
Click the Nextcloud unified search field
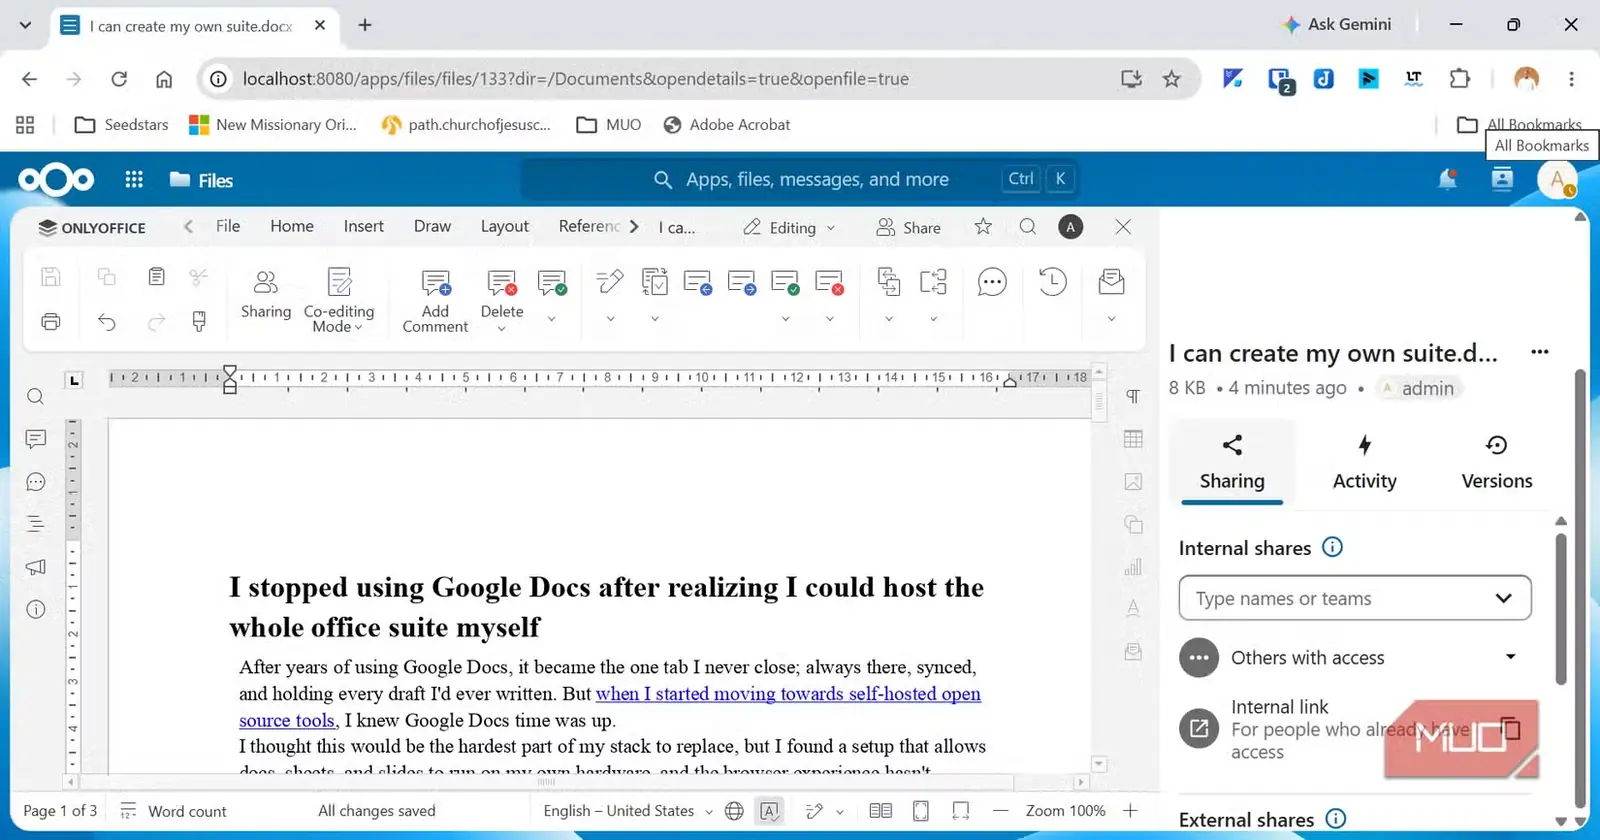(800, 179)
